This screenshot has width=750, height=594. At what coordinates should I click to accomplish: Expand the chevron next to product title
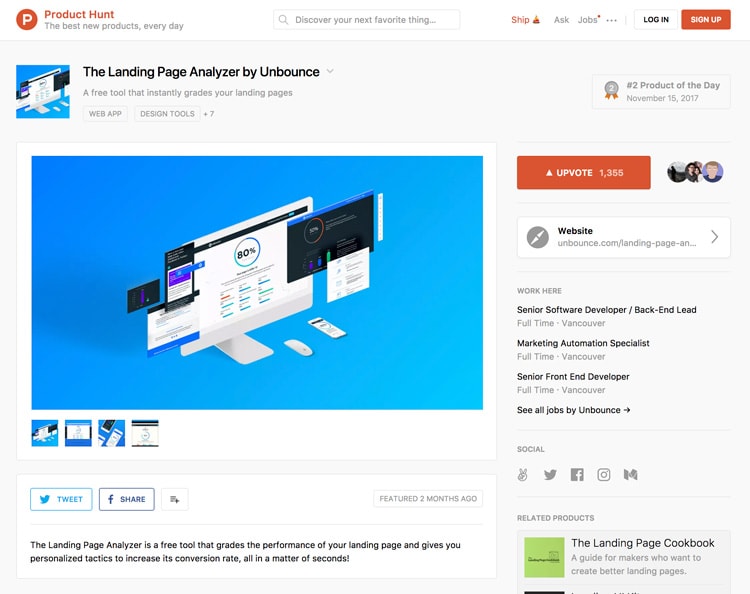(330, 72)
